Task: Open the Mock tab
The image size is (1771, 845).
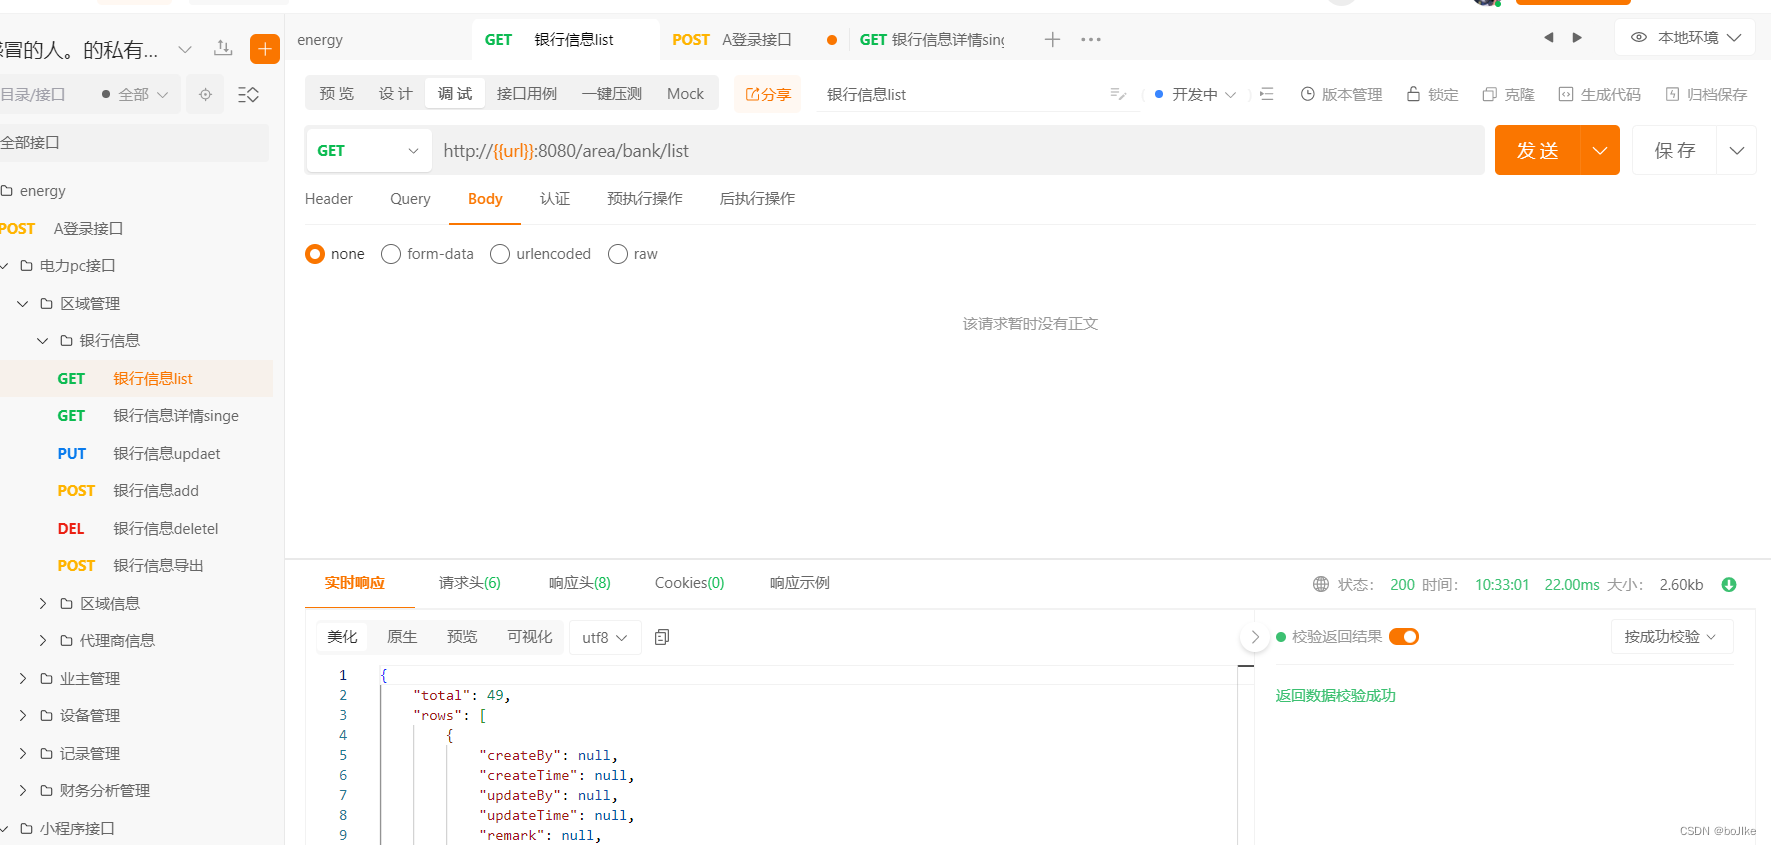Action: click(686, 94)
